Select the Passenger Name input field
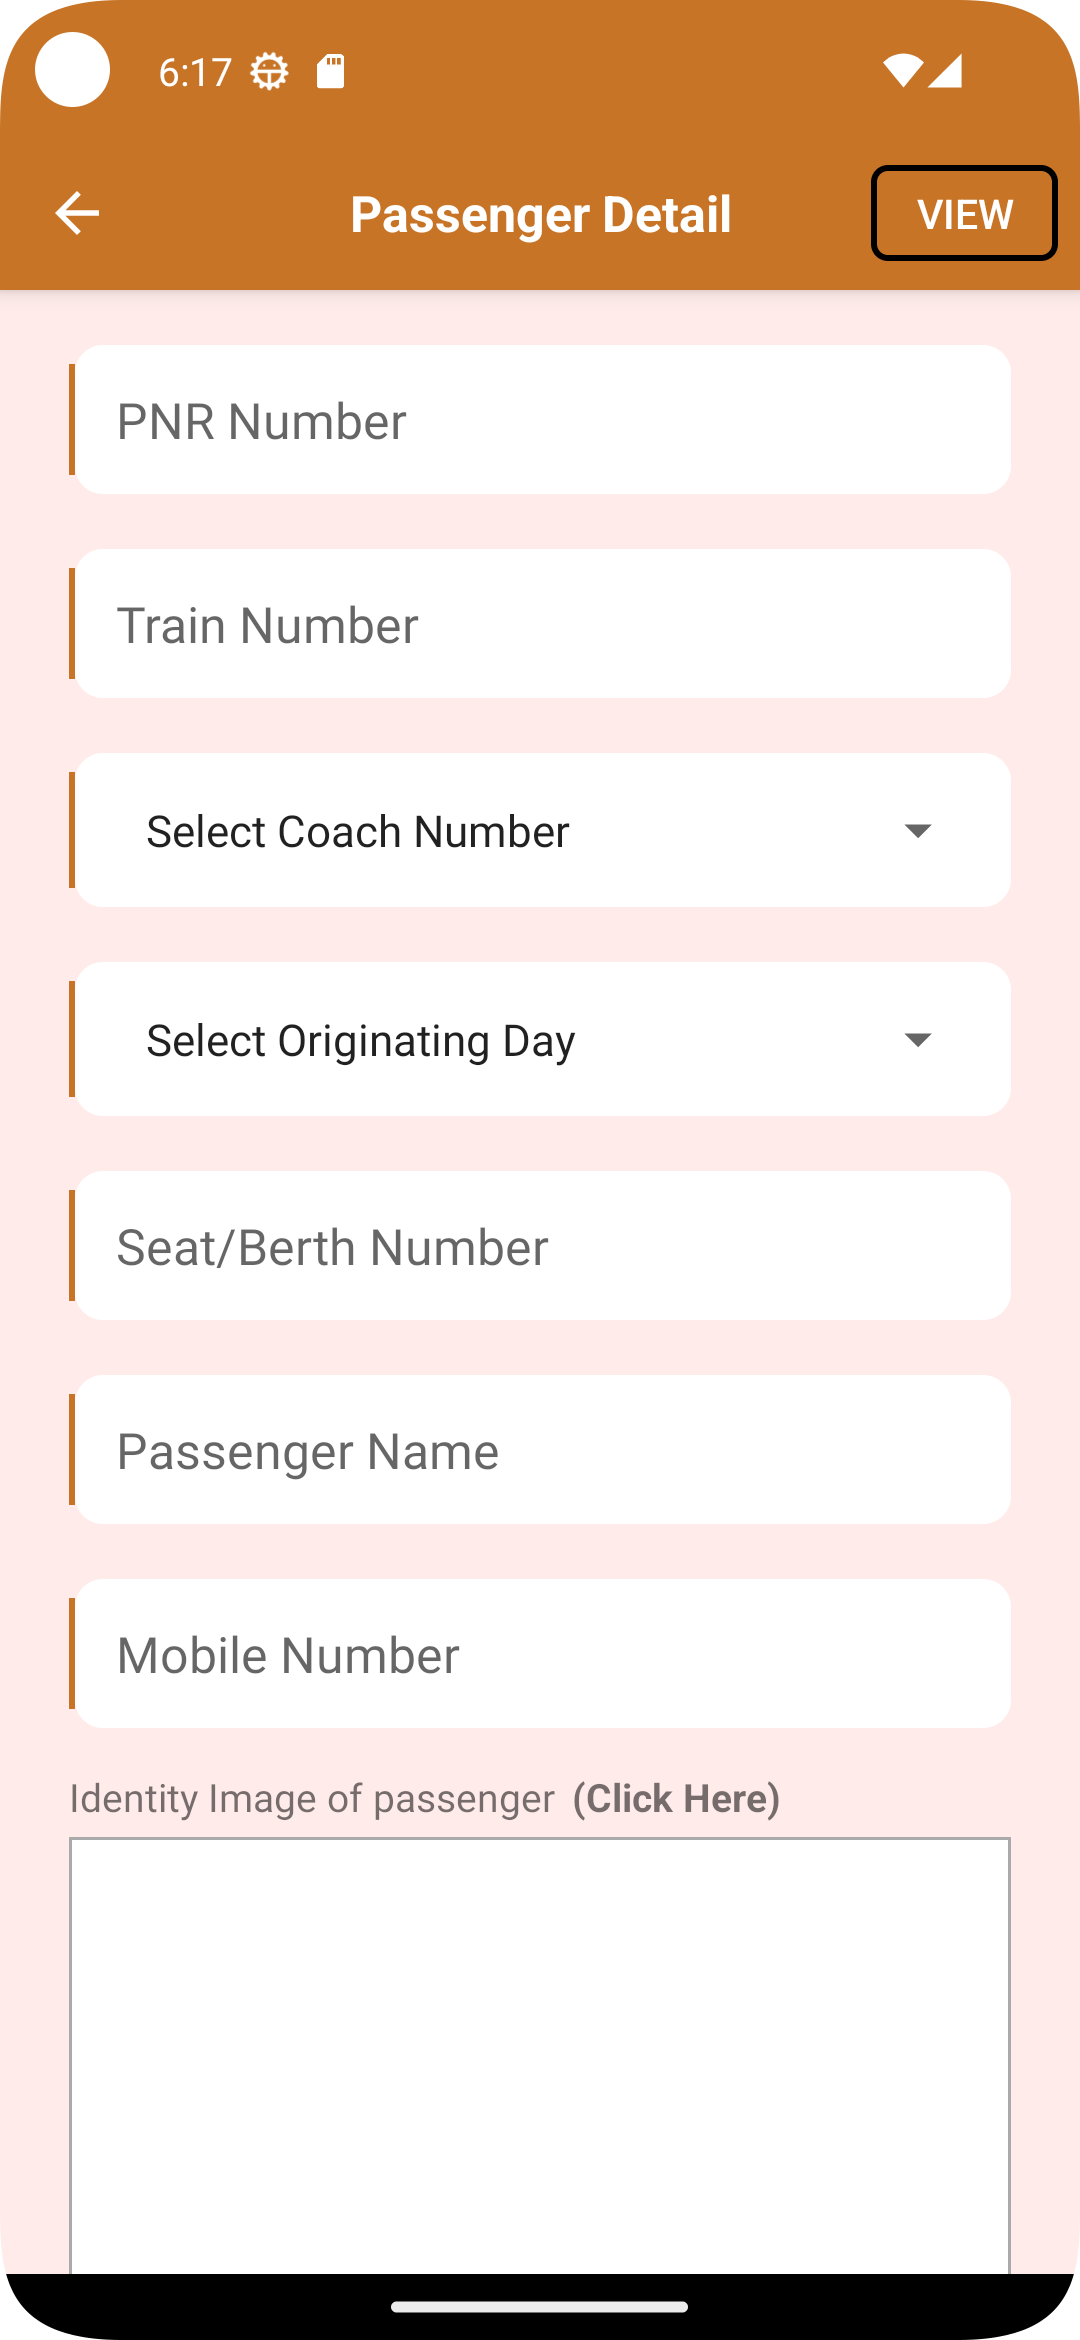 [542, 1450]
